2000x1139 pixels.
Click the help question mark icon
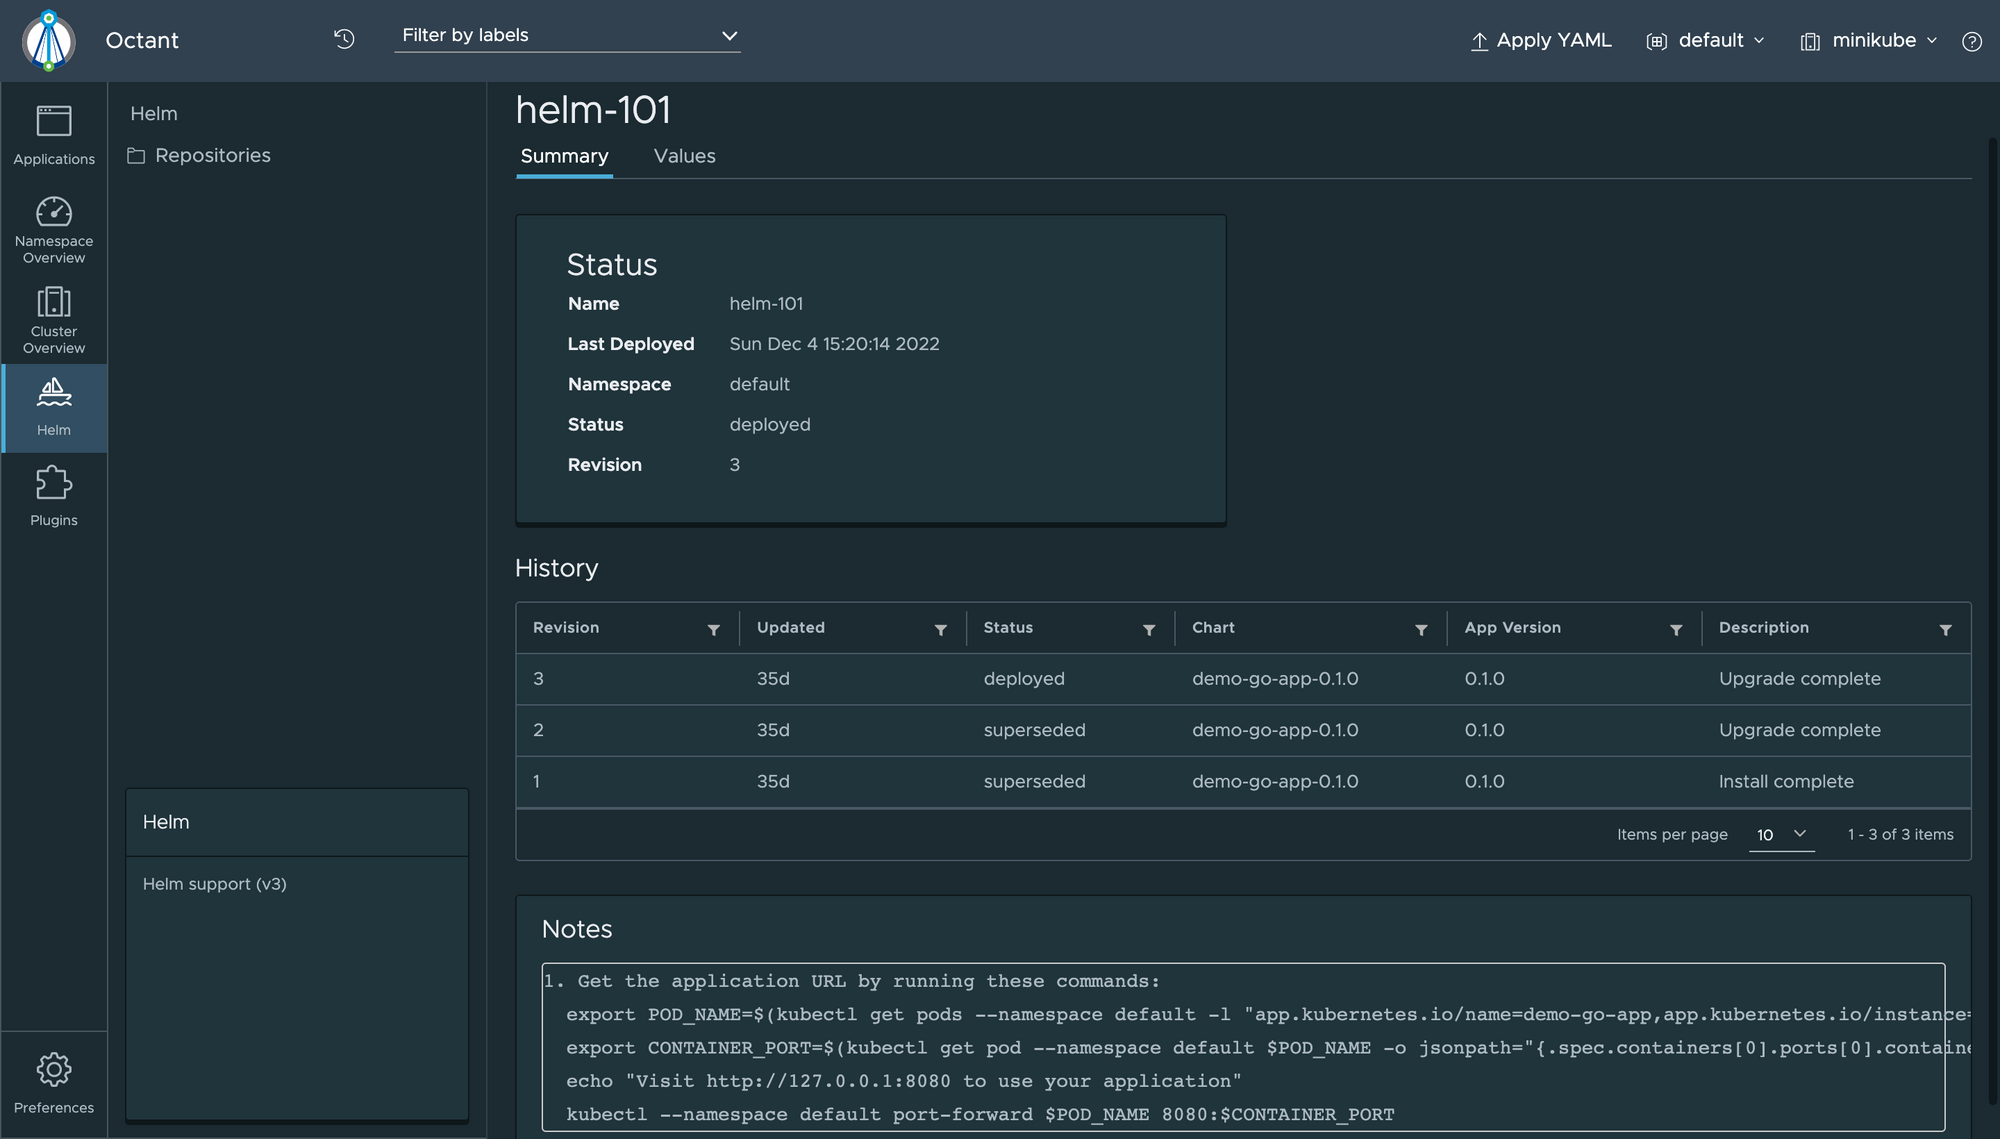click(x=1972, y=41)
